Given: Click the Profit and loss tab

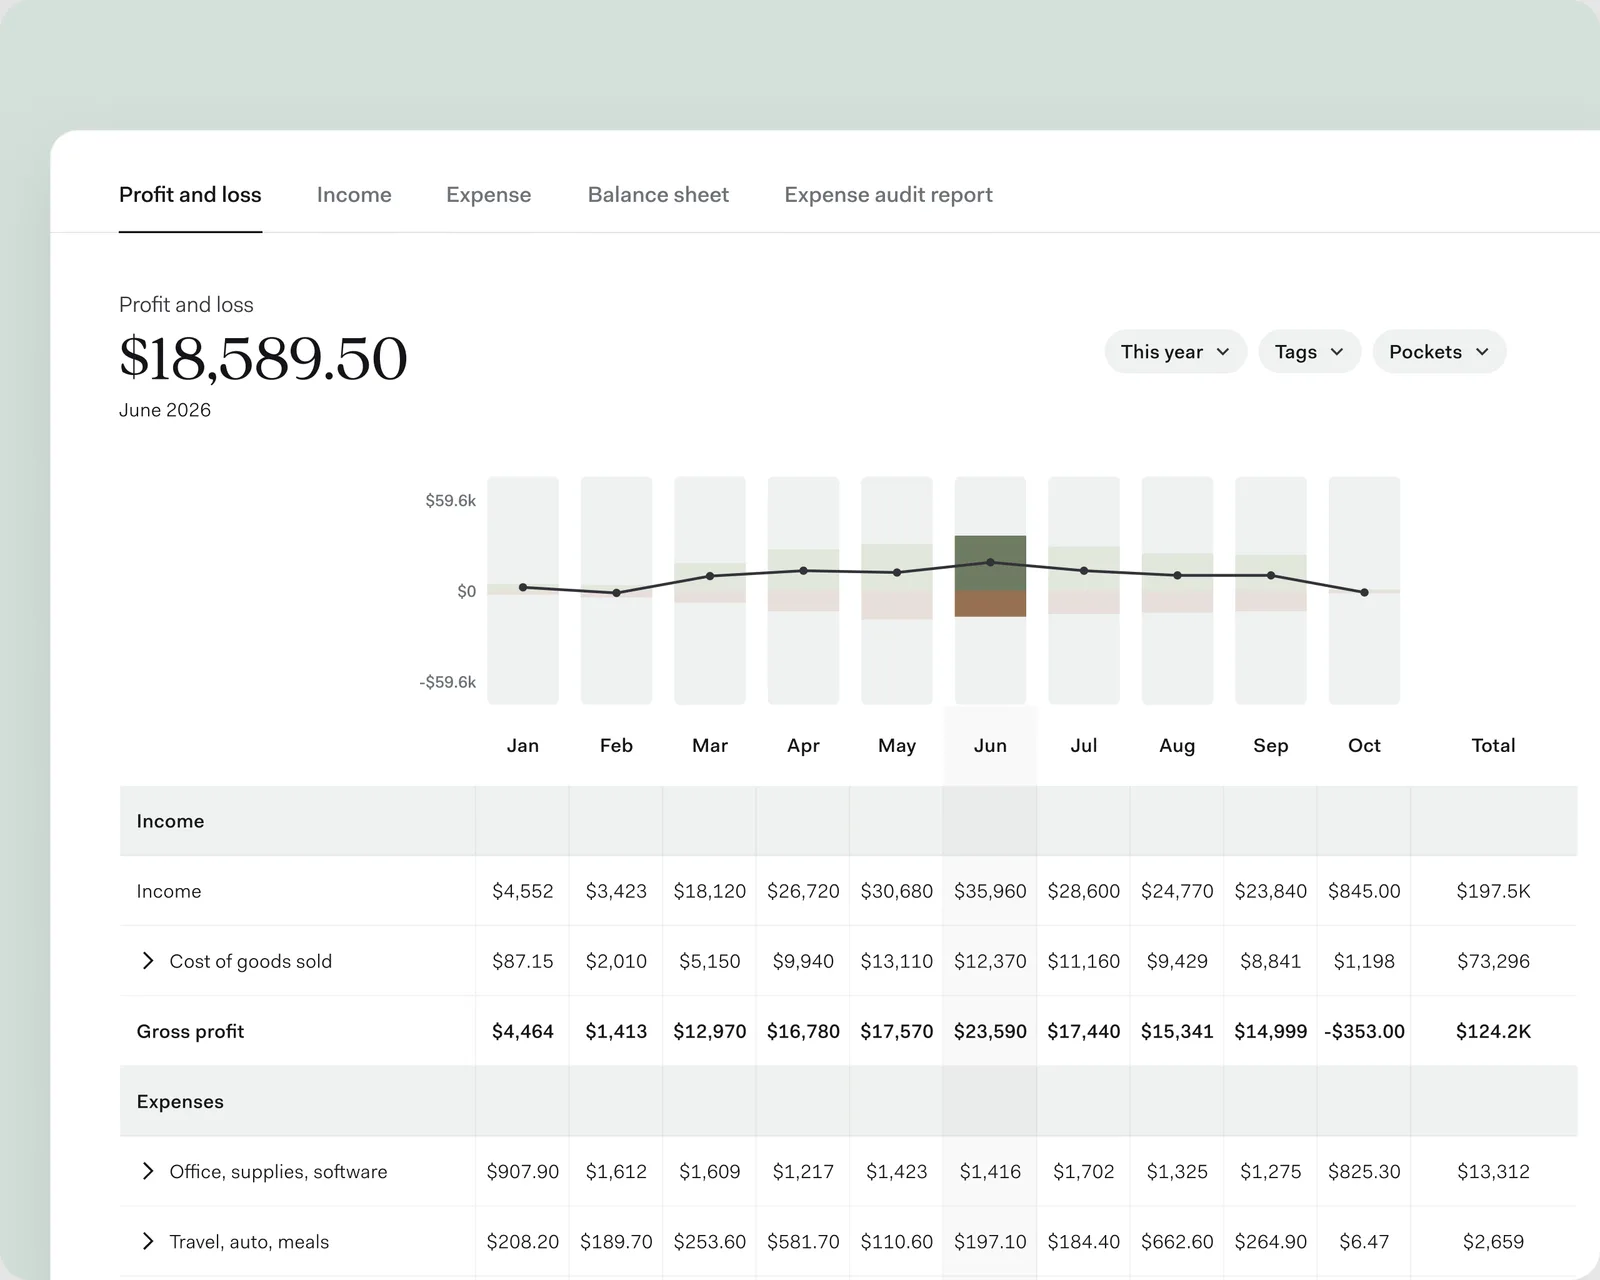Looking at the screenshot, I should (190, 195).
